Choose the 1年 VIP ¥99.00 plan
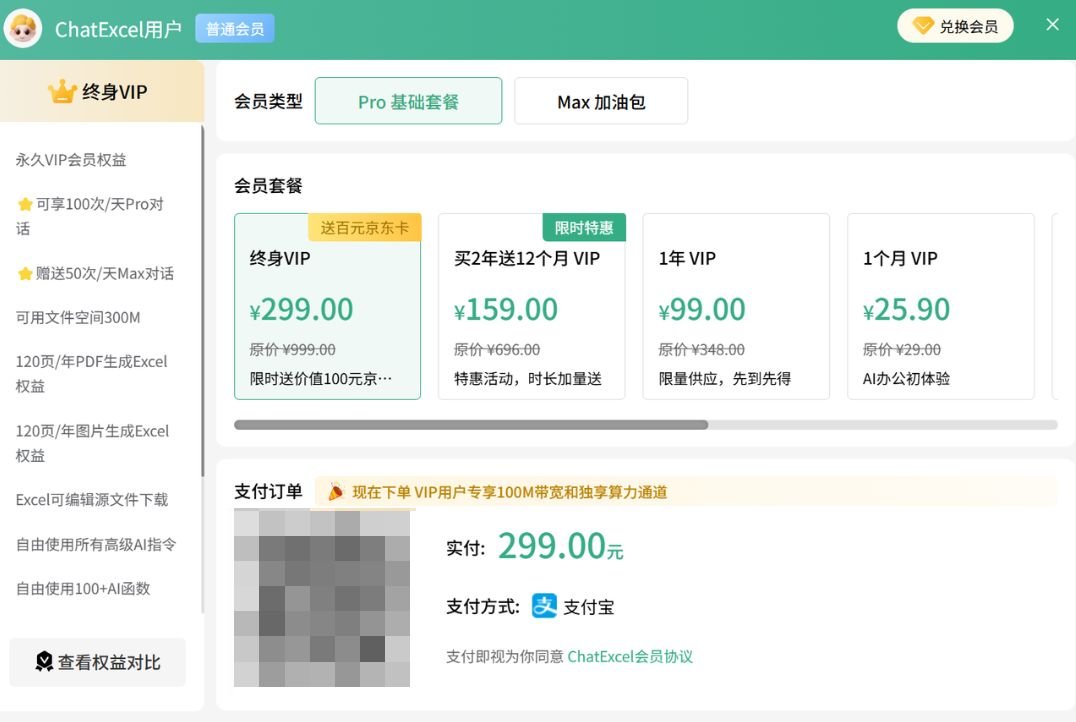1076x722 pixels. tap(736, 306)
